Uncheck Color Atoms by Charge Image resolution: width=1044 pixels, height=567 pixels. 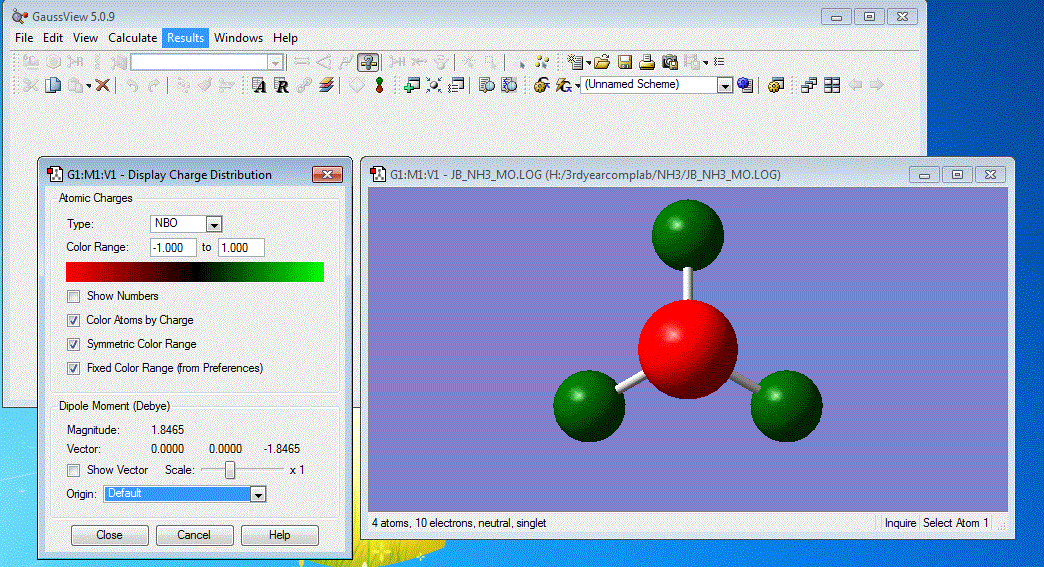[73, 320]
